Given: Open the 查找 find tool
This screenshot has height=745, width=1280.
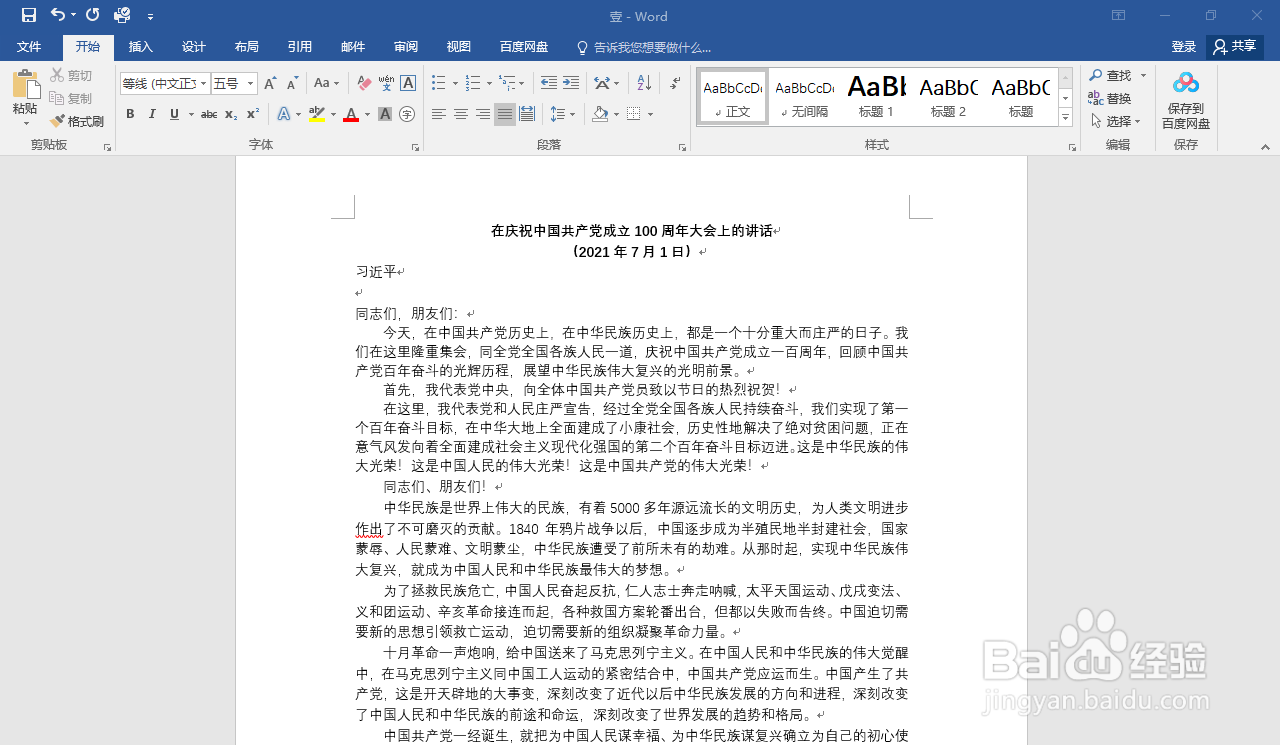Looking at the screenshot, I should (1112, 76).
